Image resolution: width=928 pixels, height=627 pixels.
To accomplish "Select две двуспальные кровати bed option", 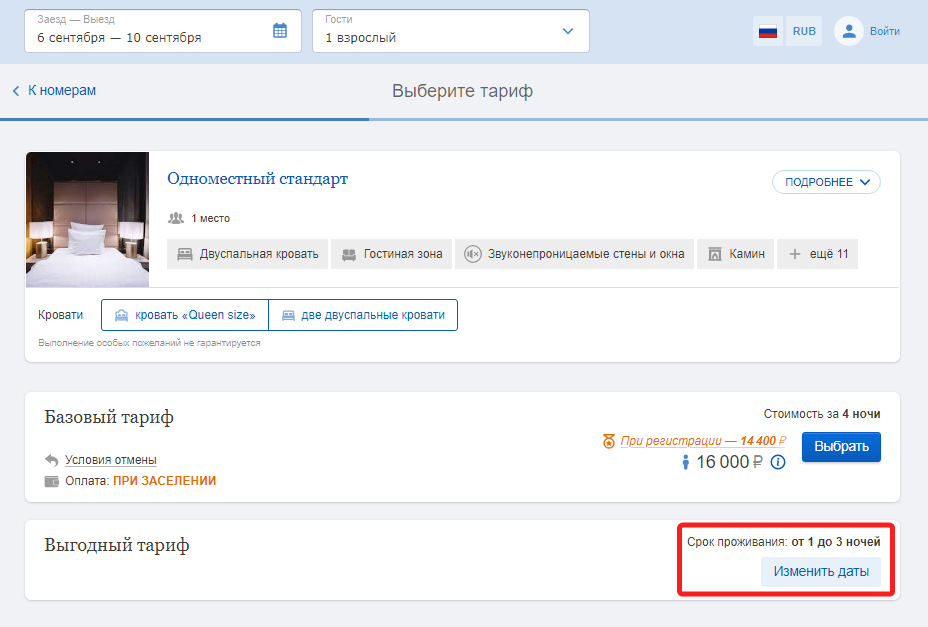I will click(363, 315).
